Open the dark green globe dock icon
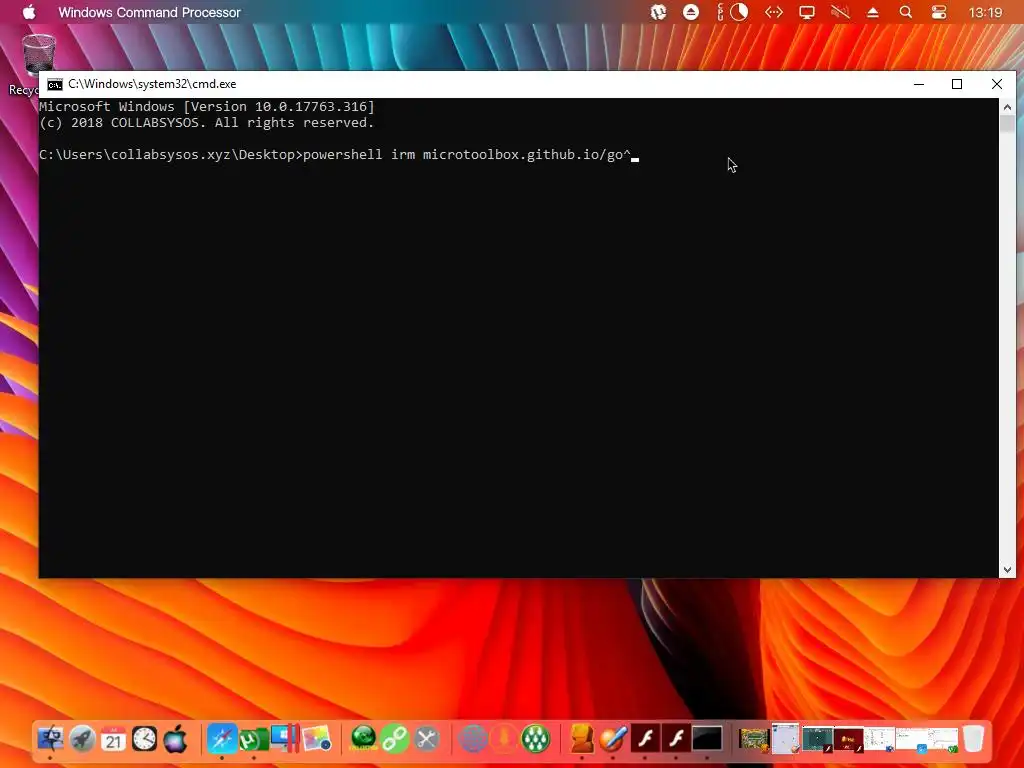The height and width of the screenshot is (768, 1024). tap(363, 739)
